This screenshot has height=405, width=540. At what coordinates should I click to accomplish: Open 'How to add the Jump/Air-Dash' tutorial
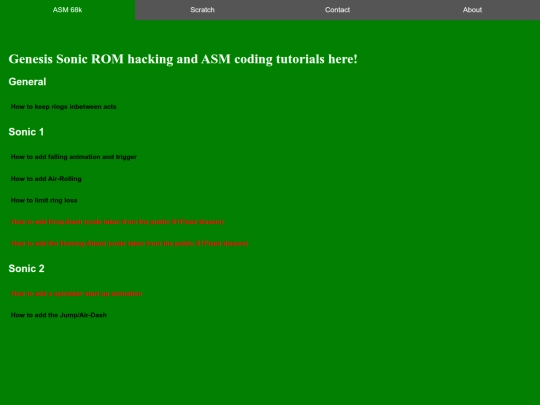click(59, 315)
